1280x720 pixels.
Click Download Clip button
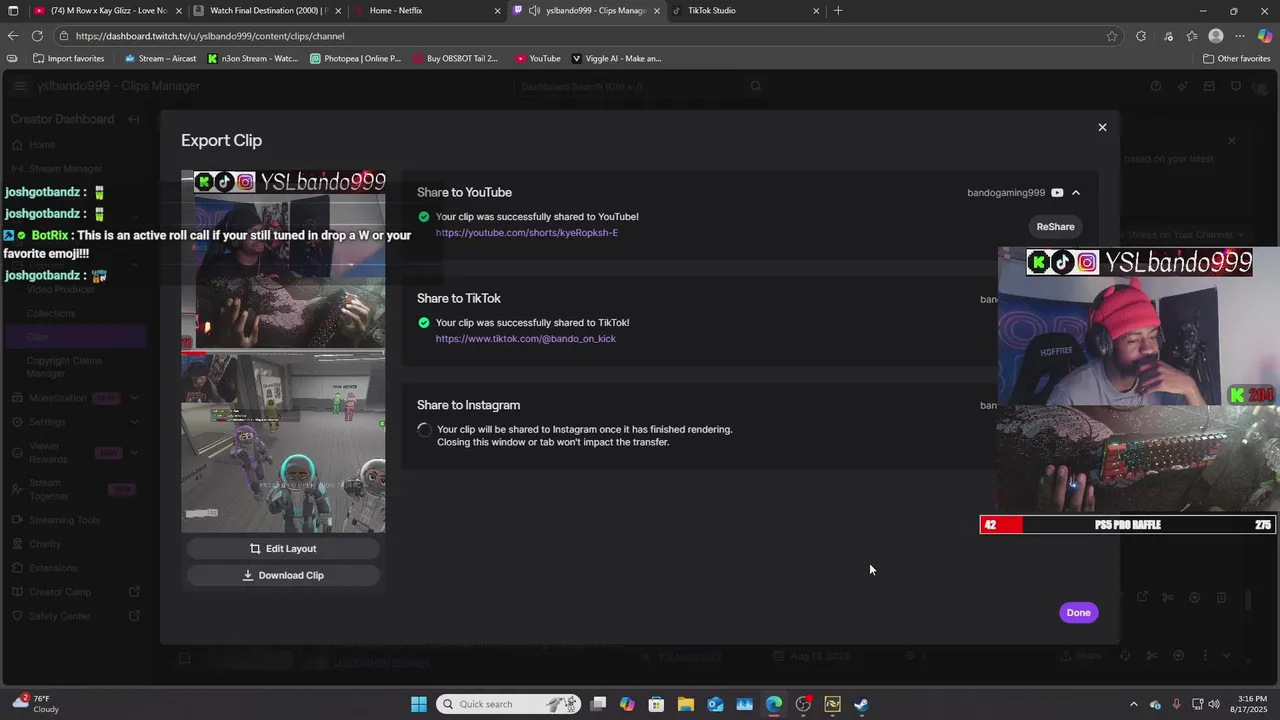(283, 576)
